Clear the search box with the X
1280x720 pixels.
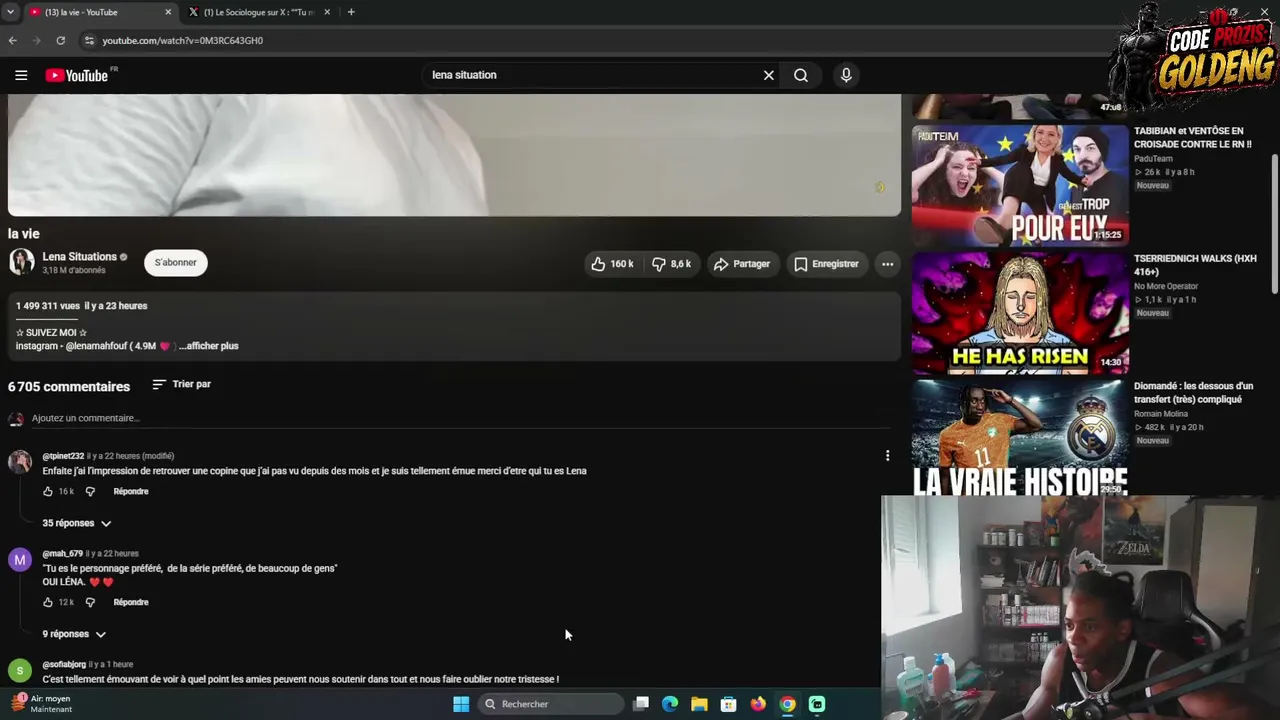coord(769,75)
